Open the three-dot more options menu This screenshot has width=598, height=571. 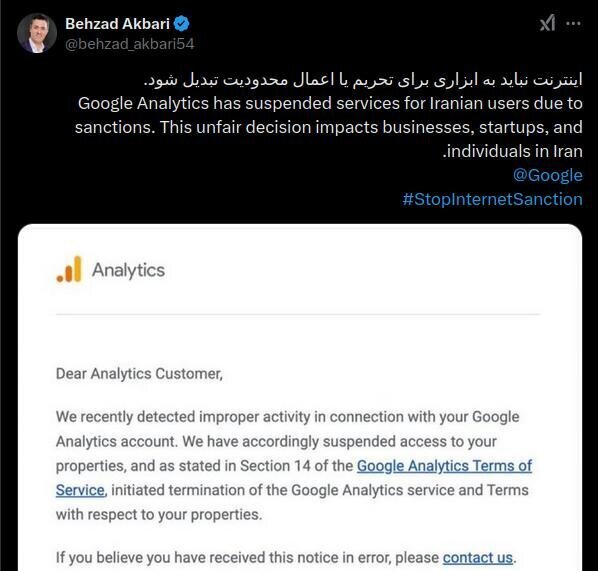point(573,24)
